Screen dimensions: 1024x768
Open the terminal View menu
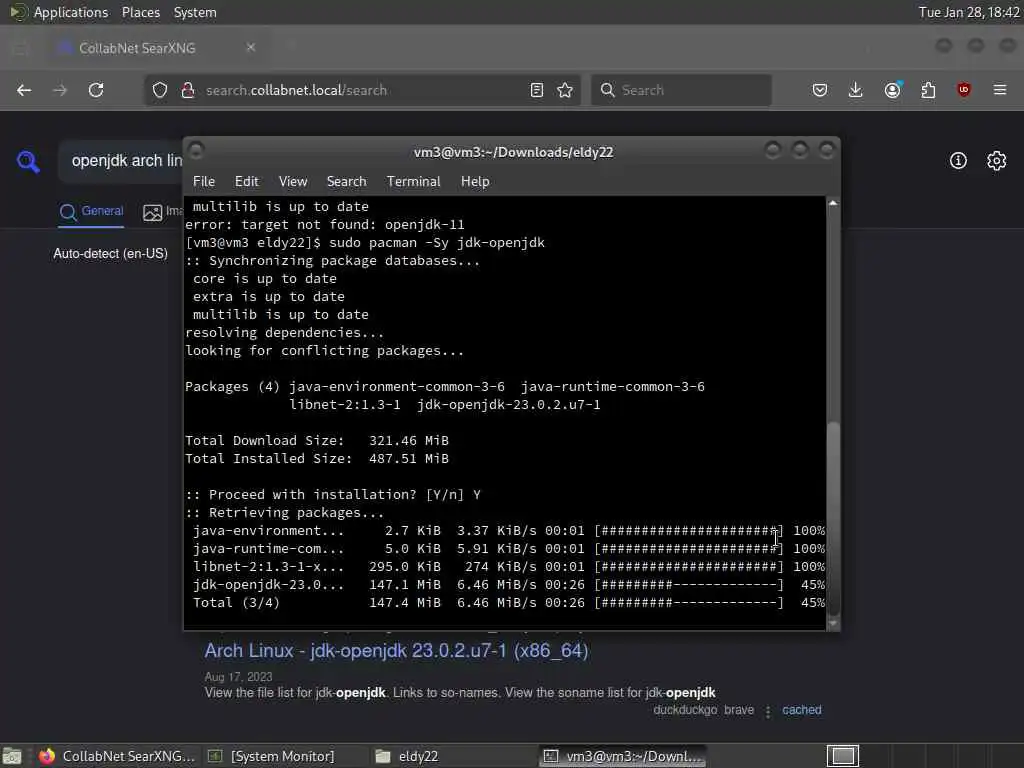coord(293,182)
